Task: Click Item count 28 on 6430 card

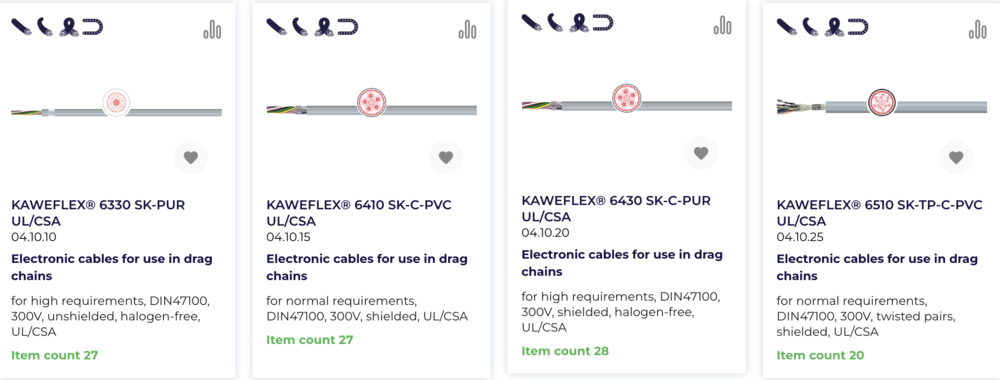Action: pos(565,351)
